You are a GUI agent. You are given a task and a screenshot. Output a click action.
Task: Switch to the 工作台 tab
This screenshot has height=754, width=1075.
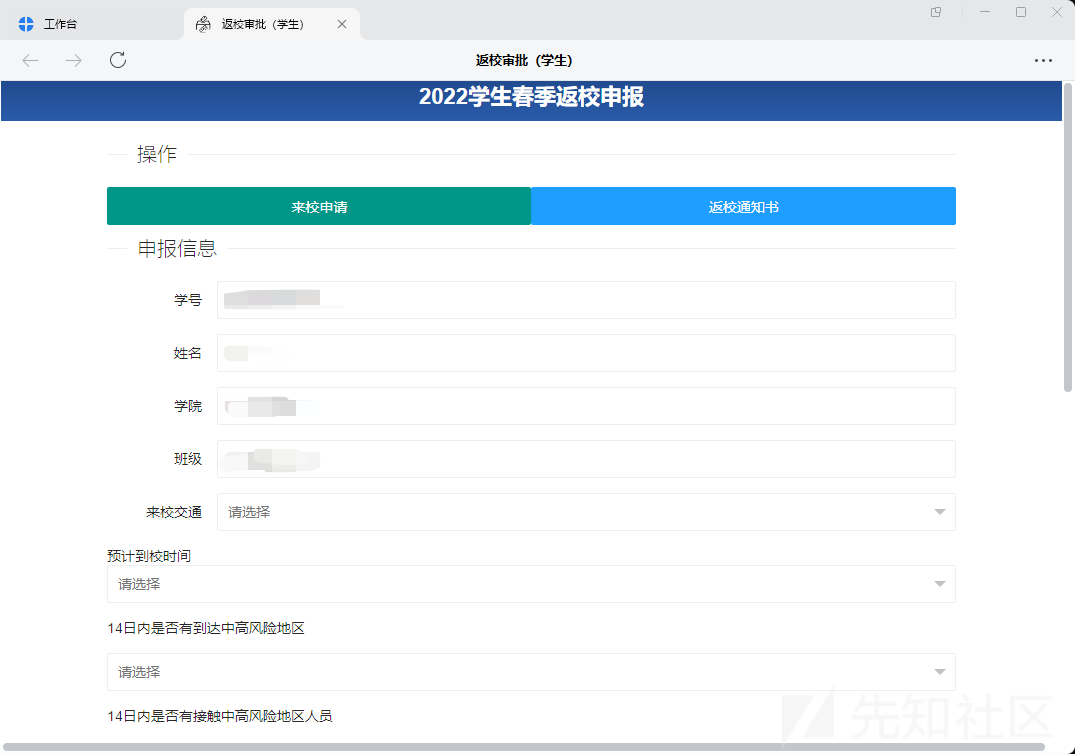(92, 24)
